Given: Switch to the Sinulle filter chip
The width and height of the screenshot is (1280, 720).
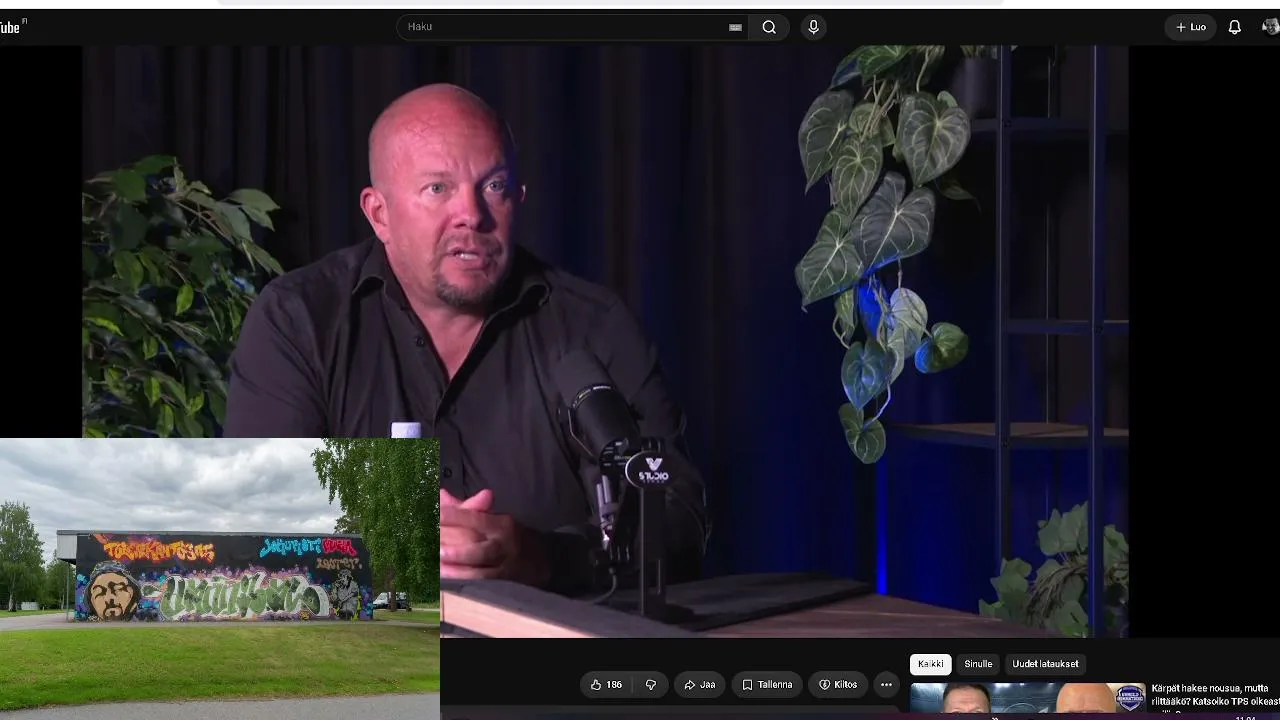Looking at the screenshot, I should 978,664.
